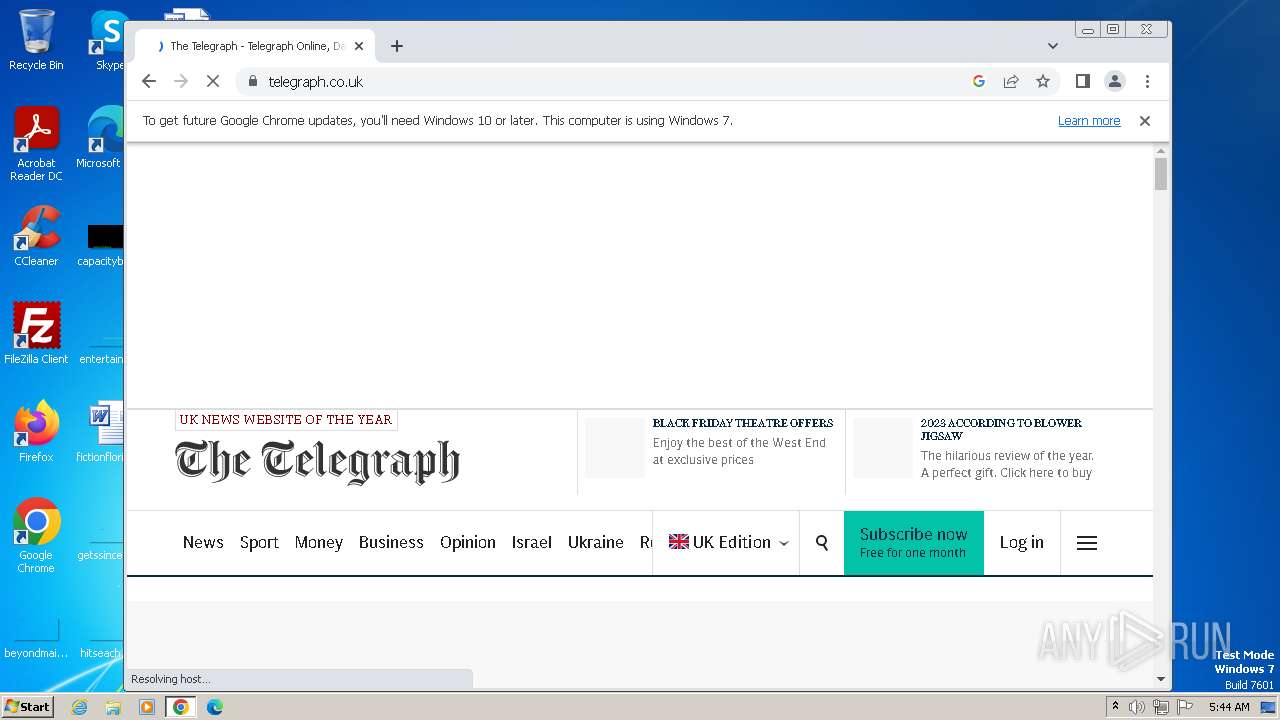
Task: Open the Telegraph search magnifier
Action: pos(822,543)
